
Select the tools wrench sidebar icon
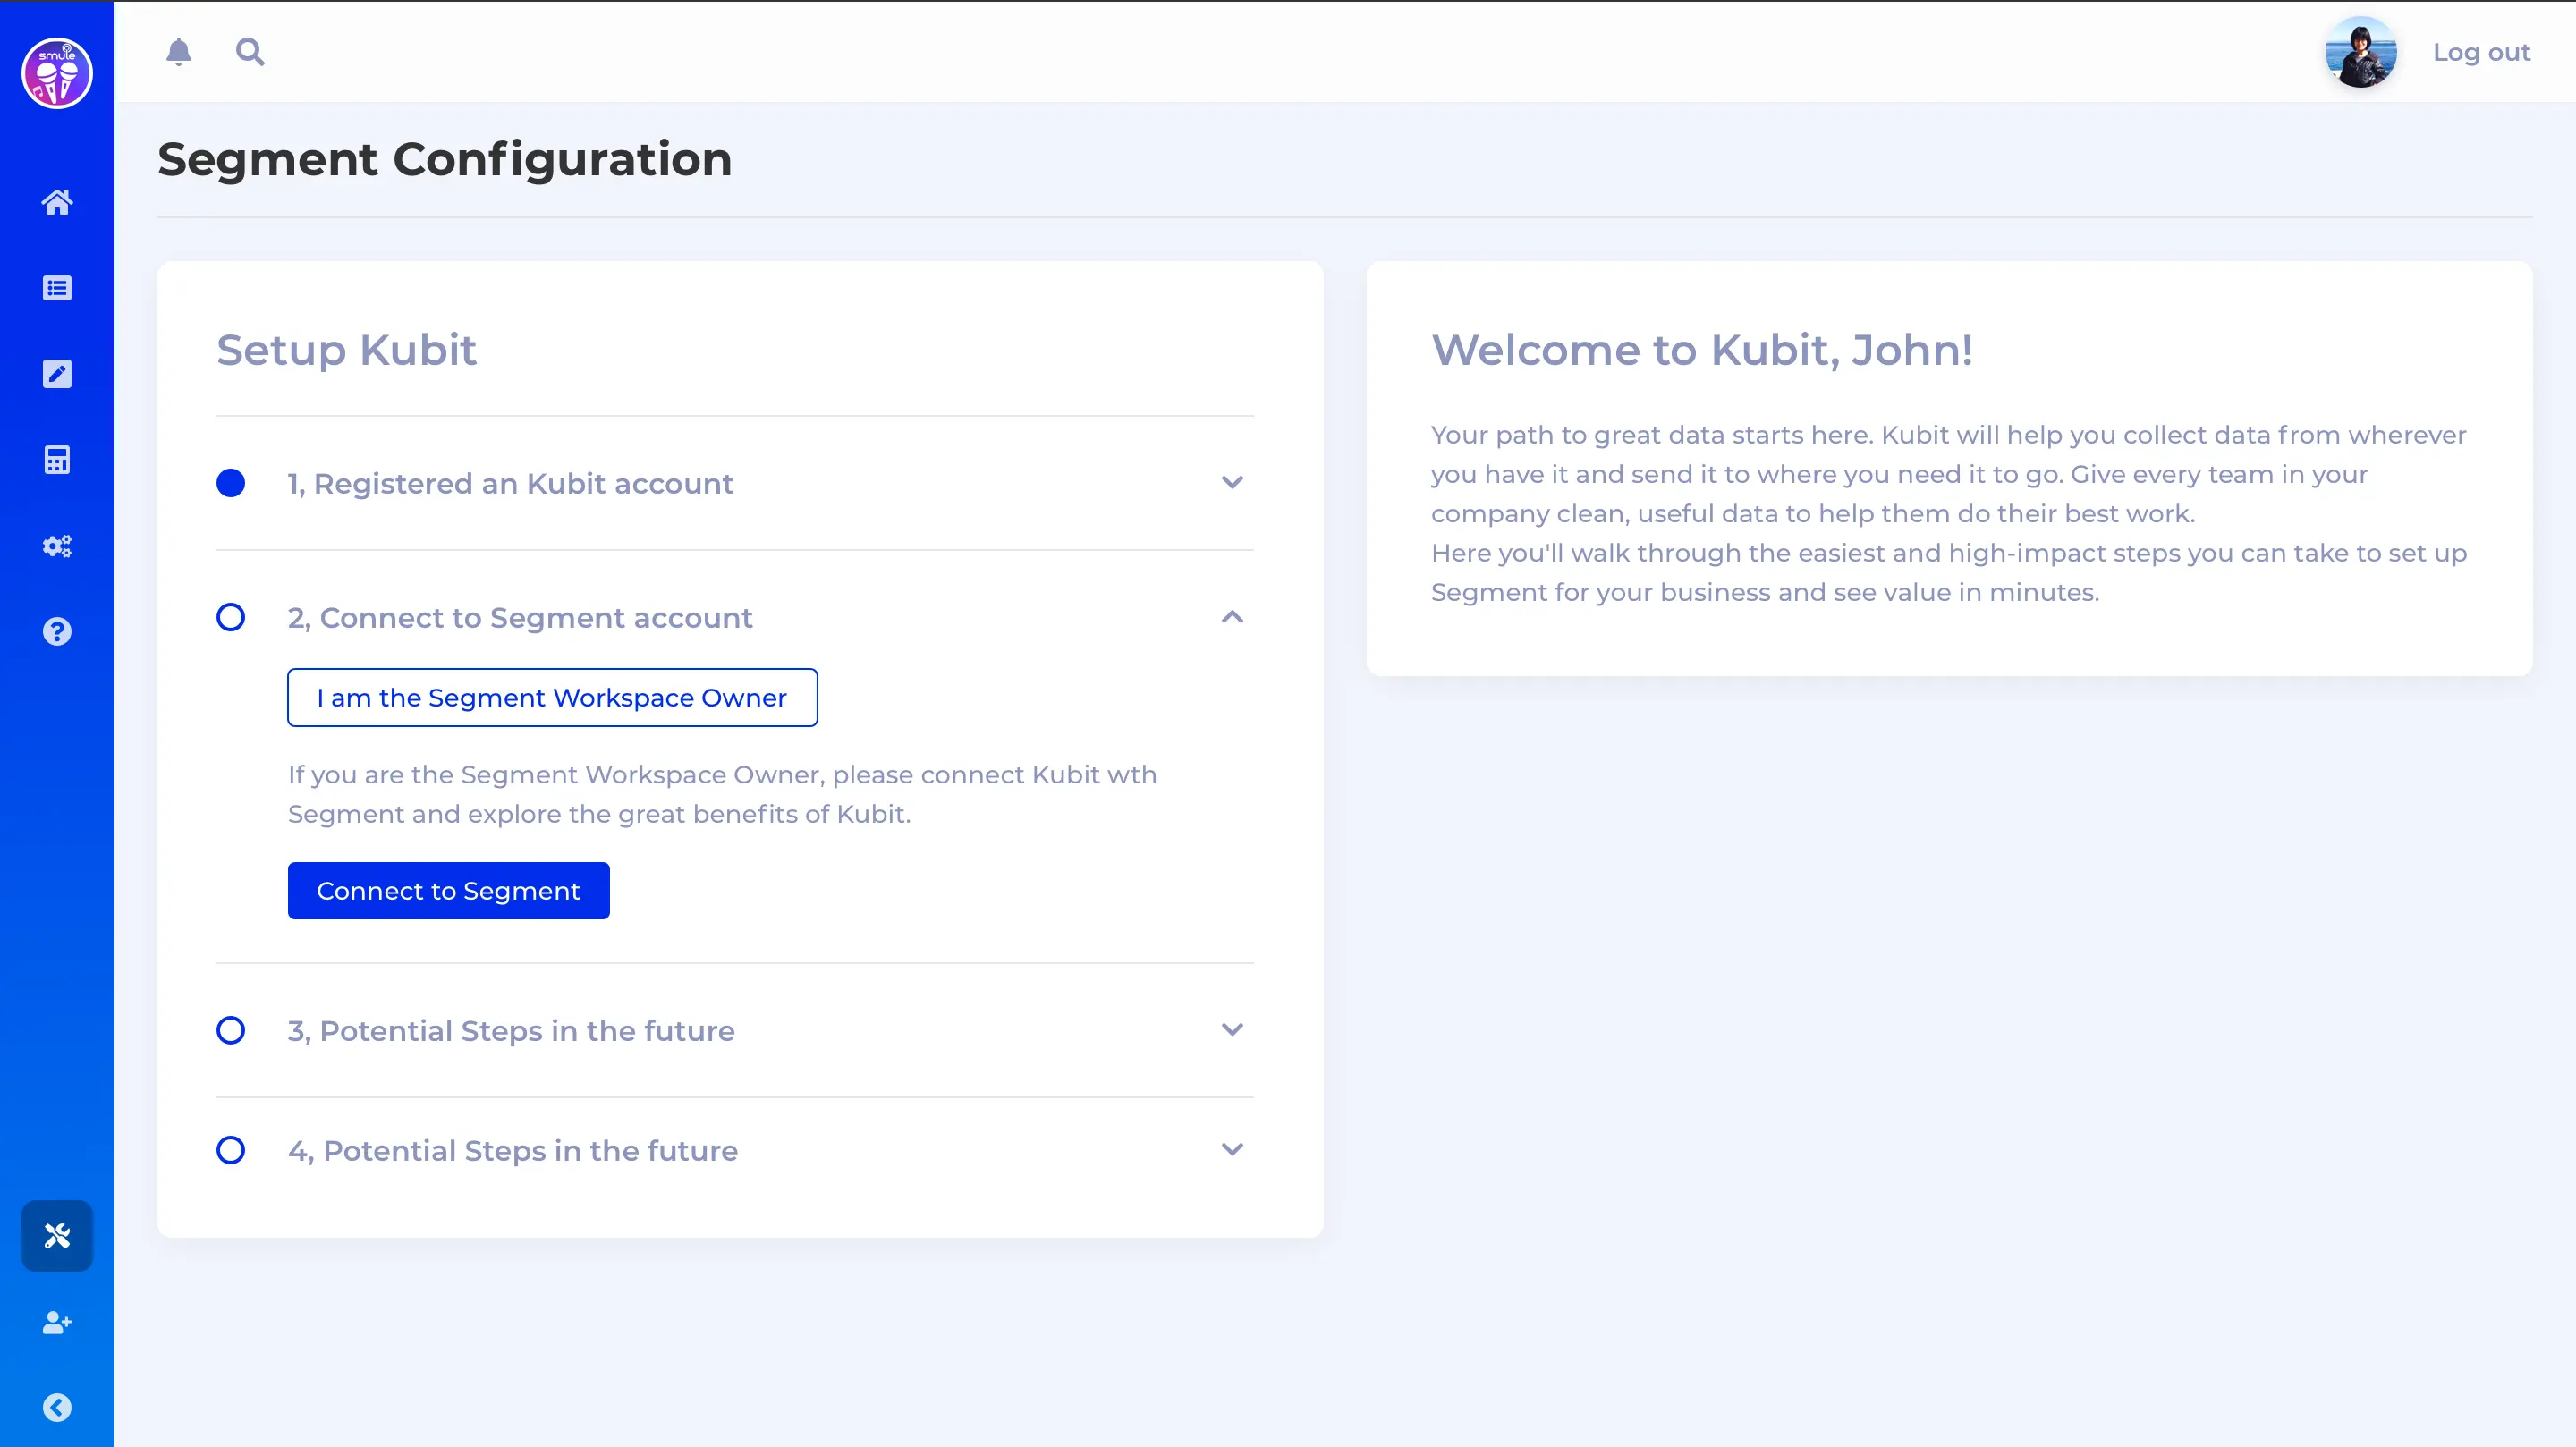click(57, 1236)
